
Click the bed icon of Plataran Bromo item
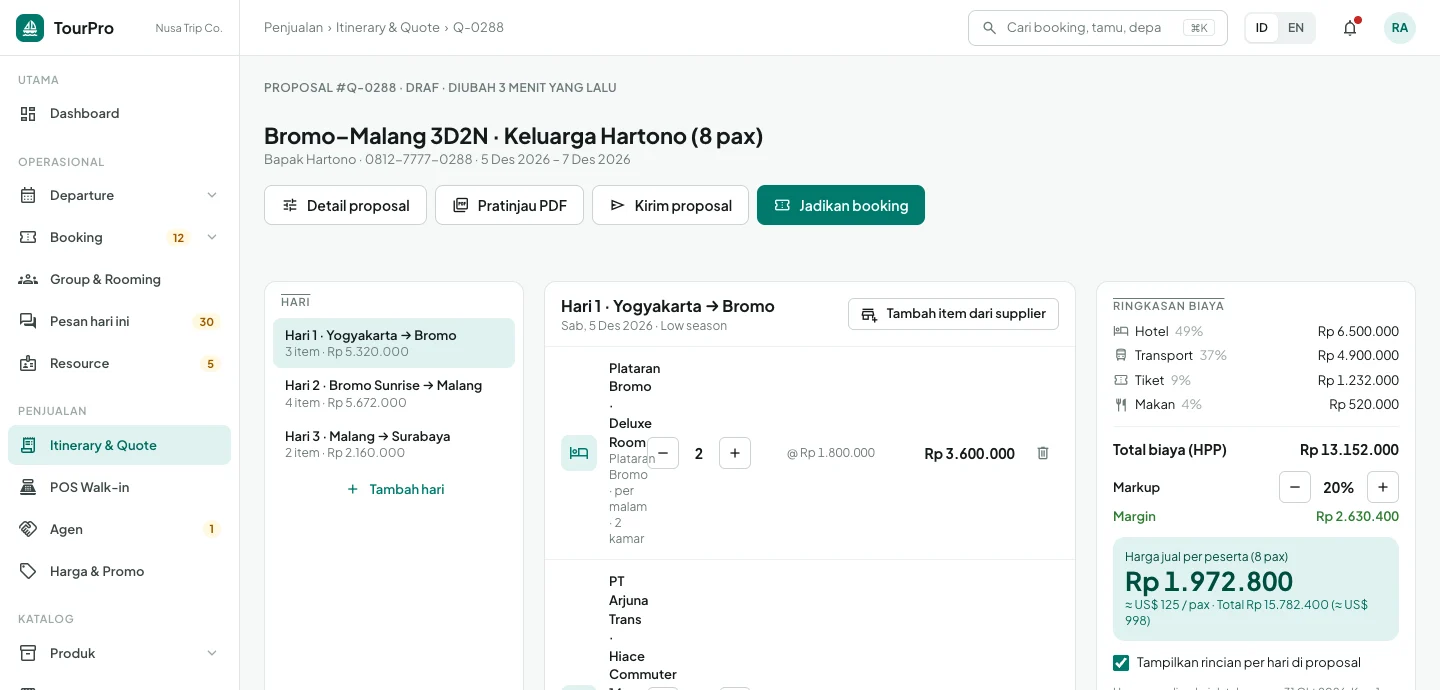pyautogui.click(x=579, y=453)
